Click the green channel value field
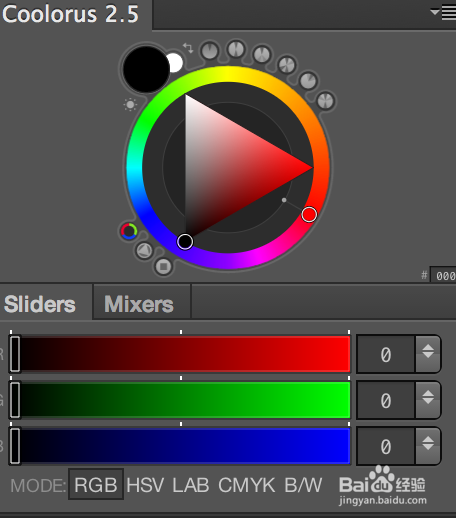Viewport: 456px width, 518px height. coord(386,400)
